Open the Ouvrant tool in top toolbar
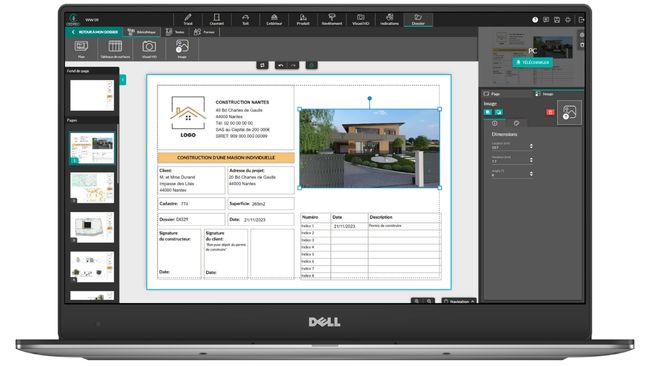 pyautogui.click(x=216, y=19)
